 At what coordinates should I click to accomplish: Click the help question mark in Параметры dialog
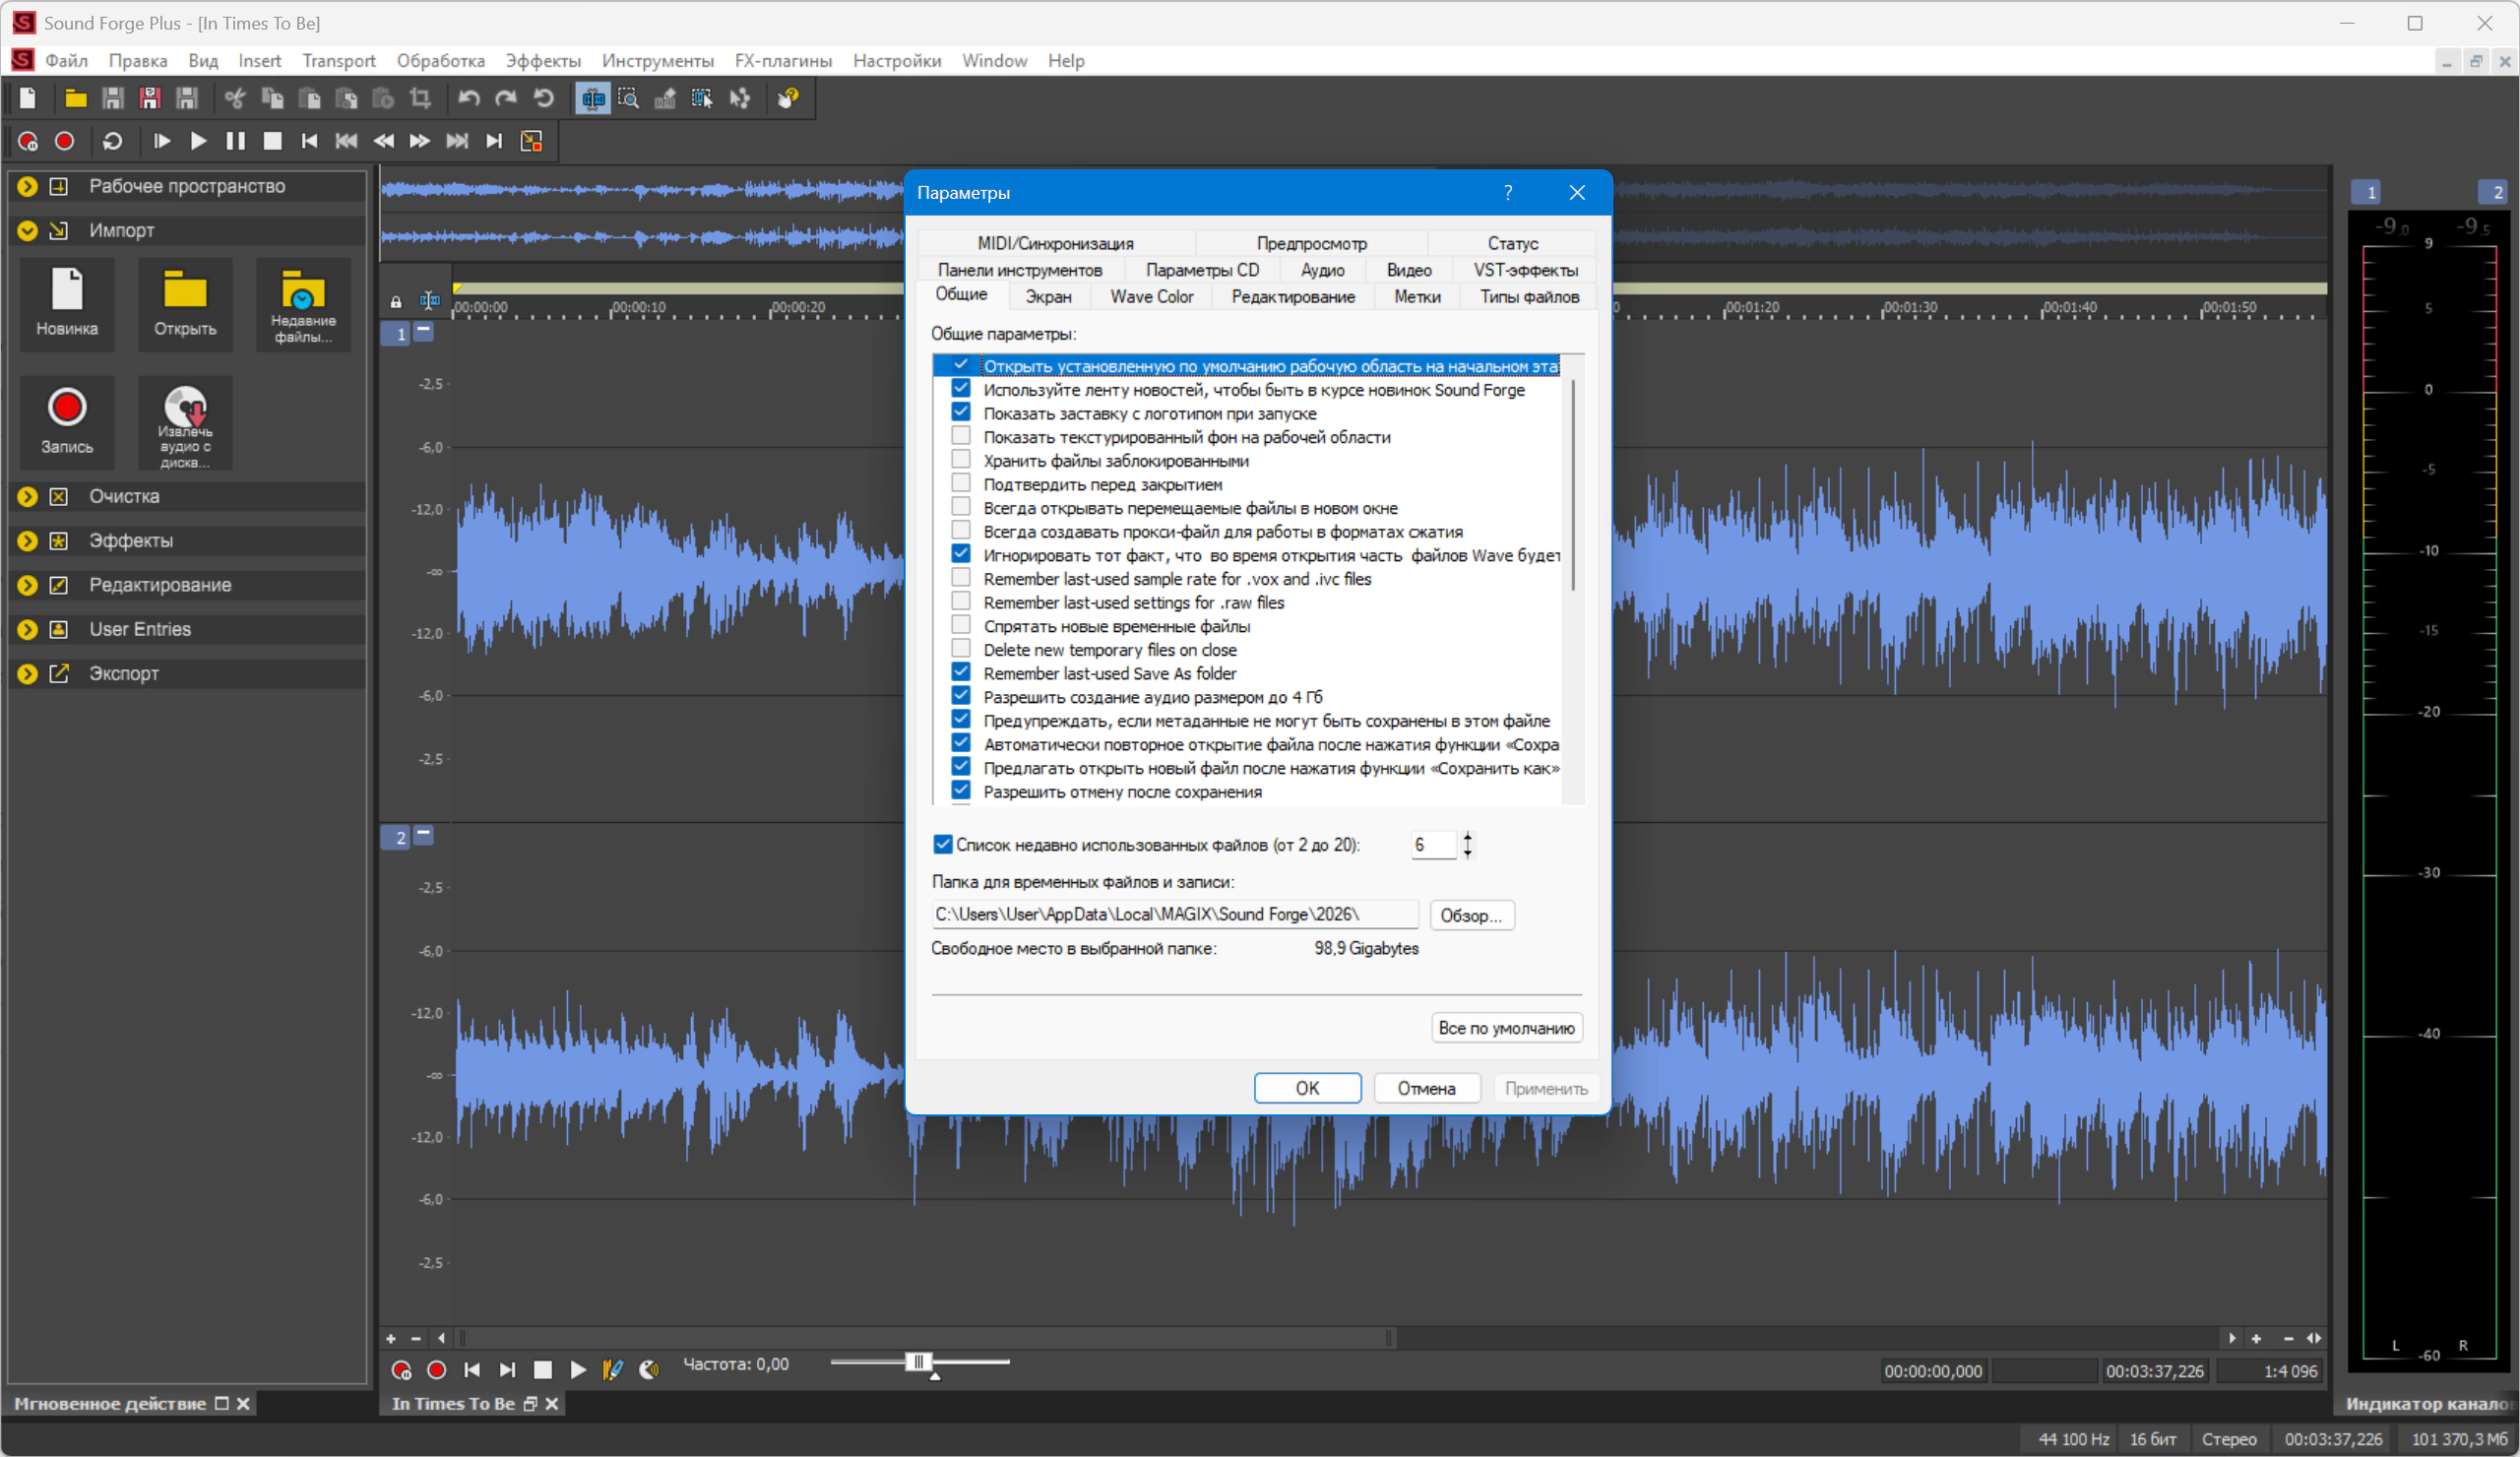coord(1508,192)
